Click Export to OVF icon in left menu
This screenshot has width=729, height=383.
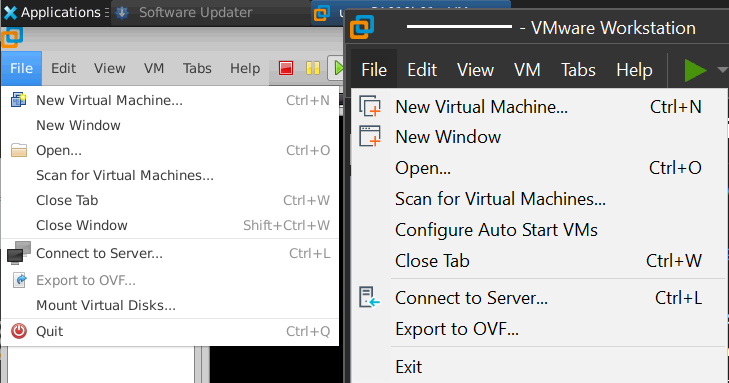pyautogui.click(x=20, y=280)
